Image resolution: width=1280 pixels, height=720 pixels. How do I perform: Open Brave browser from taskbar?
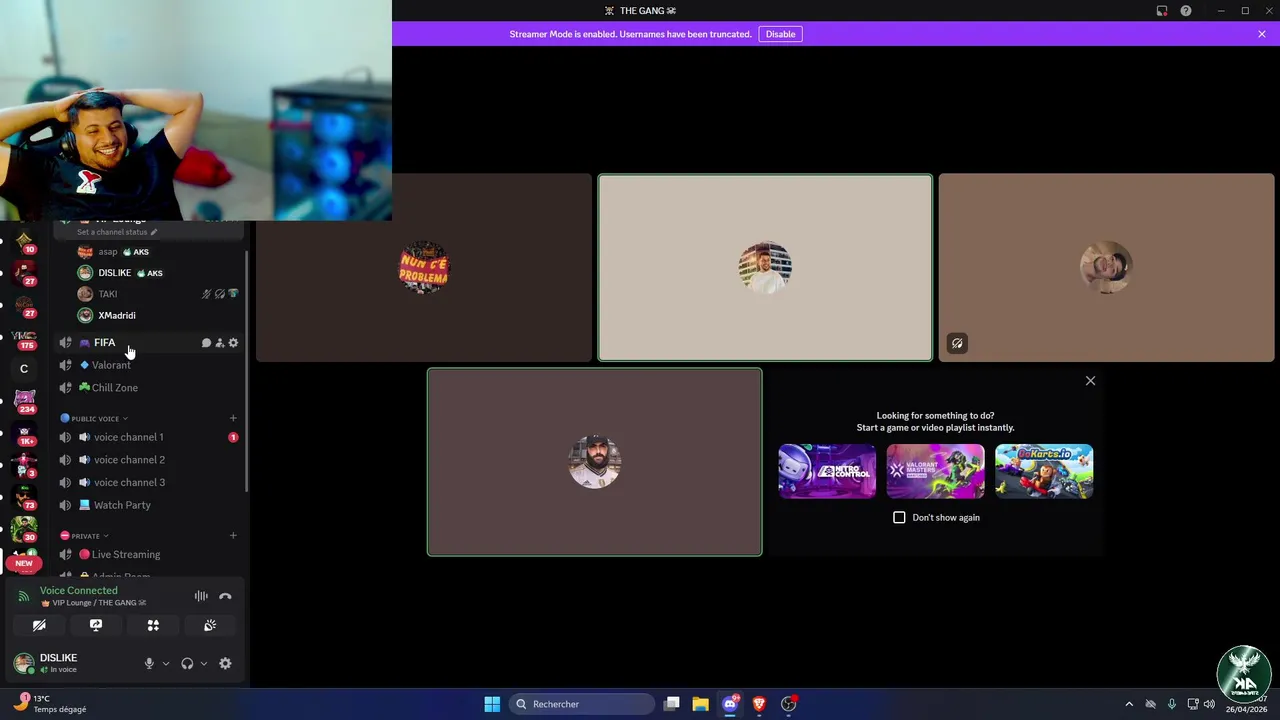tap(759, 704)
